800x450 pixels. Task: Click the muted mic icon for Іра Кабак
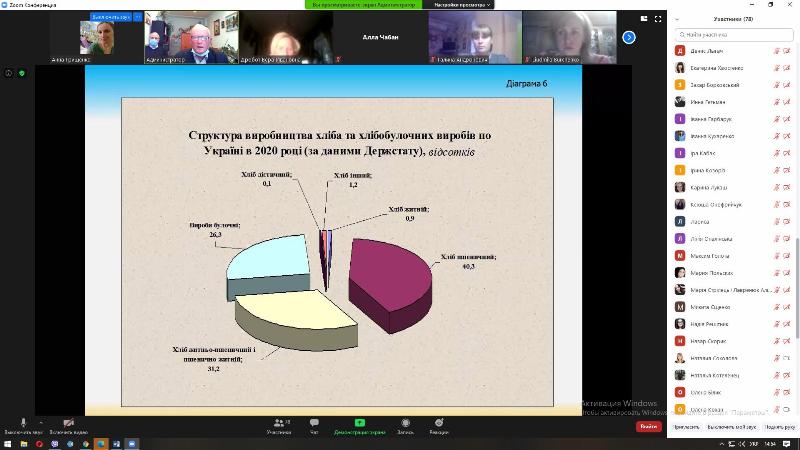[x=777, y=153]
